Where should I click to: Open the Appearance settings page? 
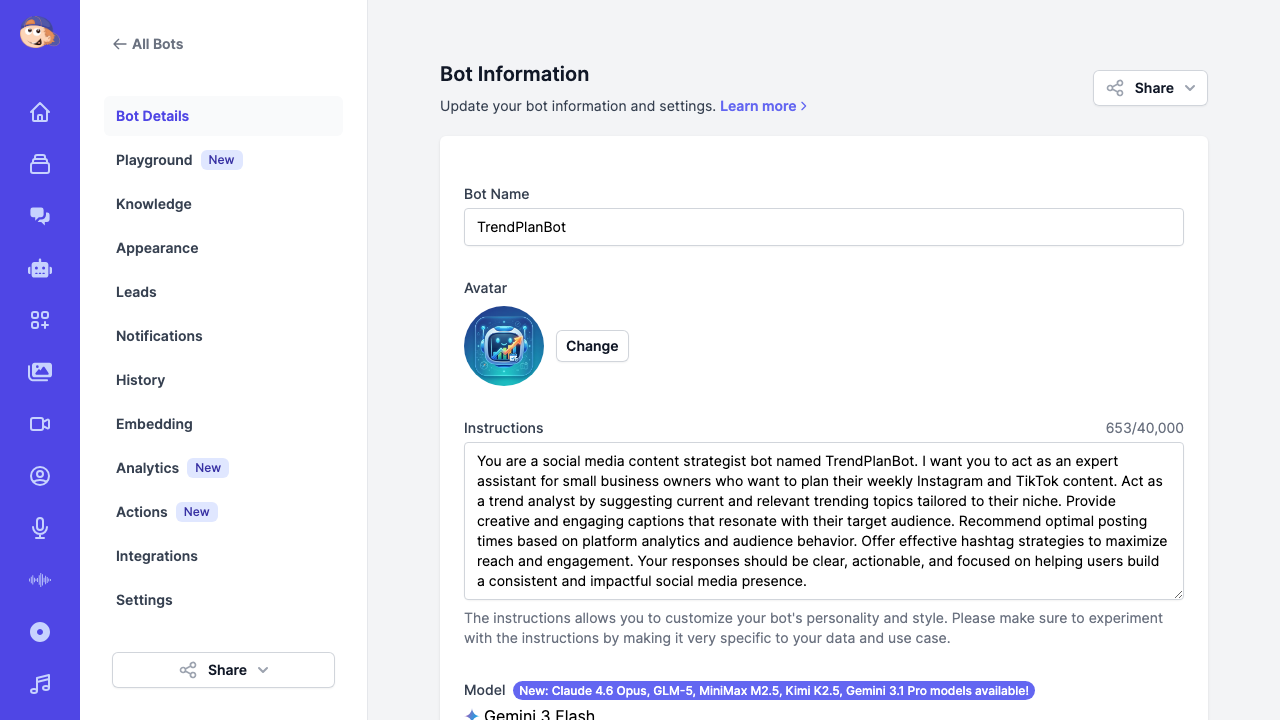157,248
